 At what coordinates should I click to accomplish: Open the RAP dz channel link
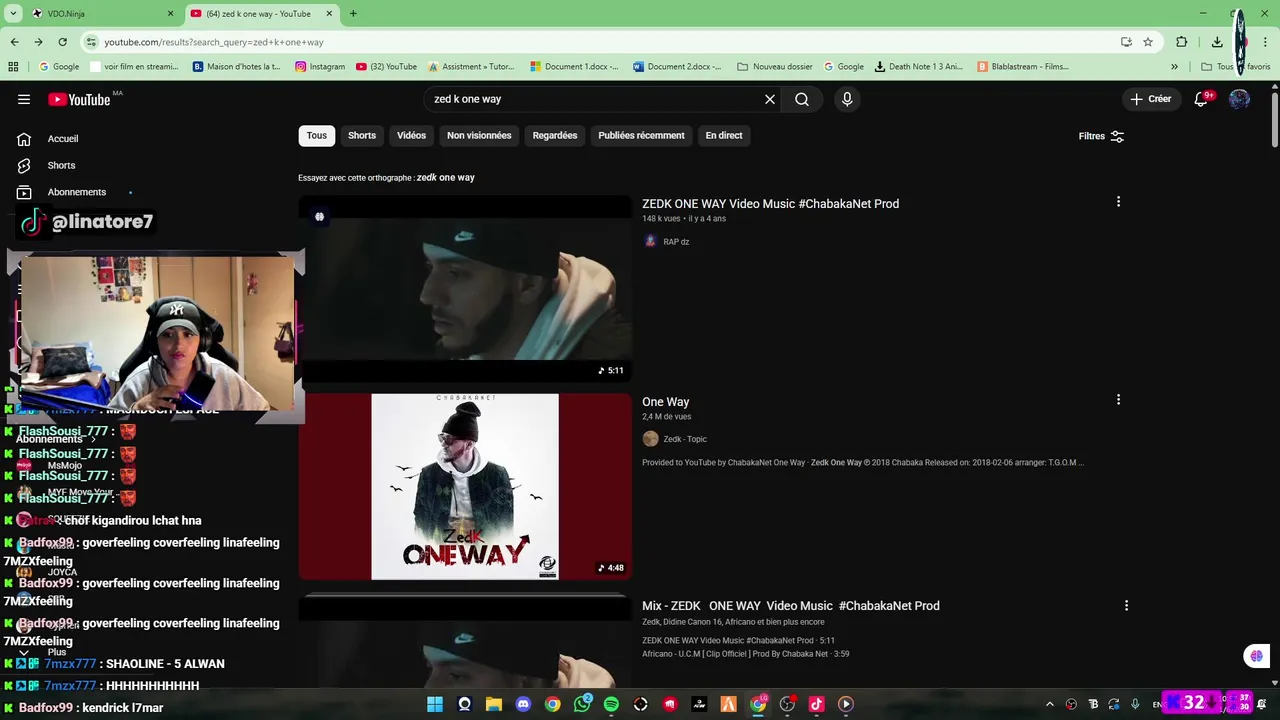pyautogui.click(x=676, y=241)
